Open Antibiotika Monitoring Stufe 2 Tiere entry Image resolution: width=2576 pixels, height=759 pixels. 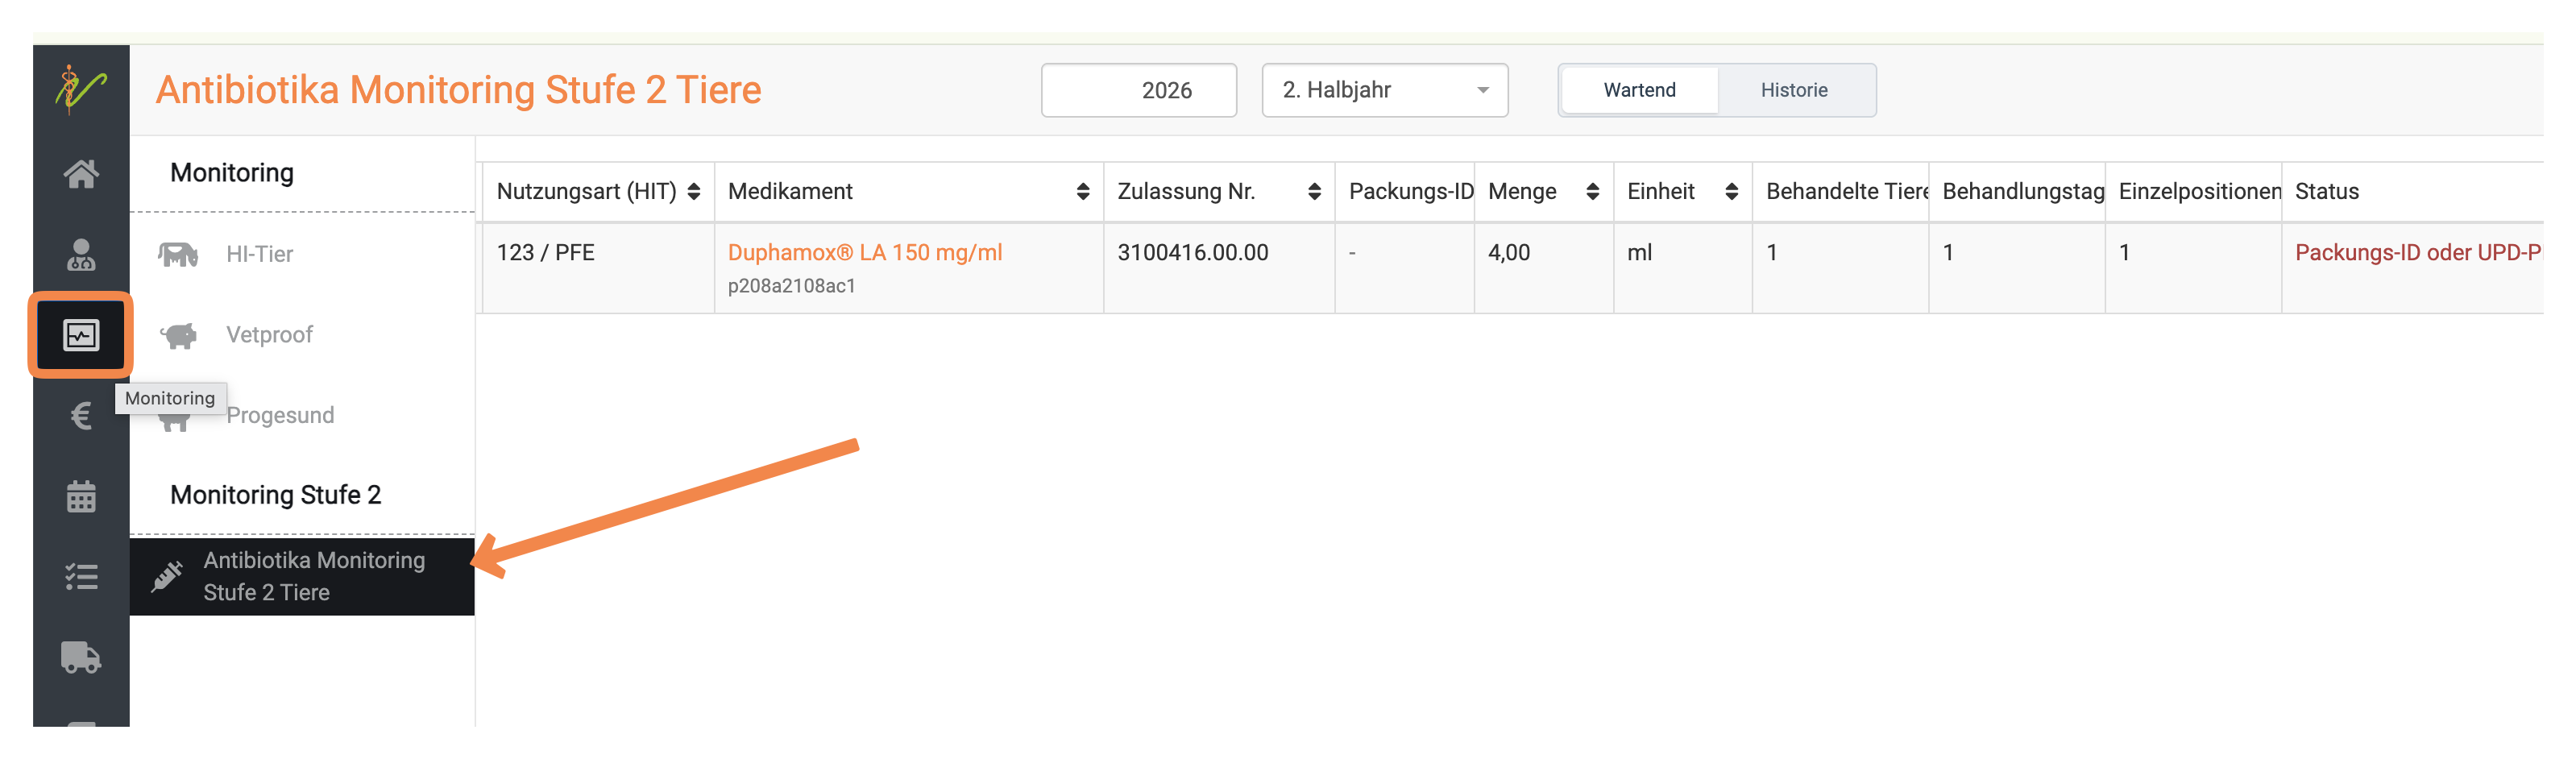pyautogui.click(x=302, y=576)
